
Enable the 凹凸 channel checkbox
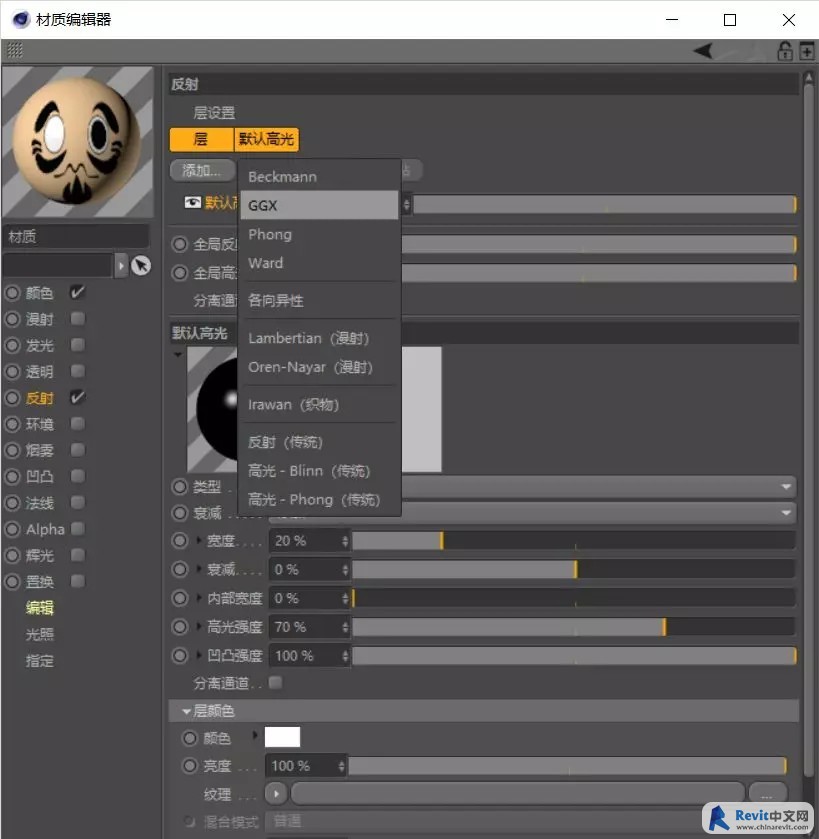78,476
